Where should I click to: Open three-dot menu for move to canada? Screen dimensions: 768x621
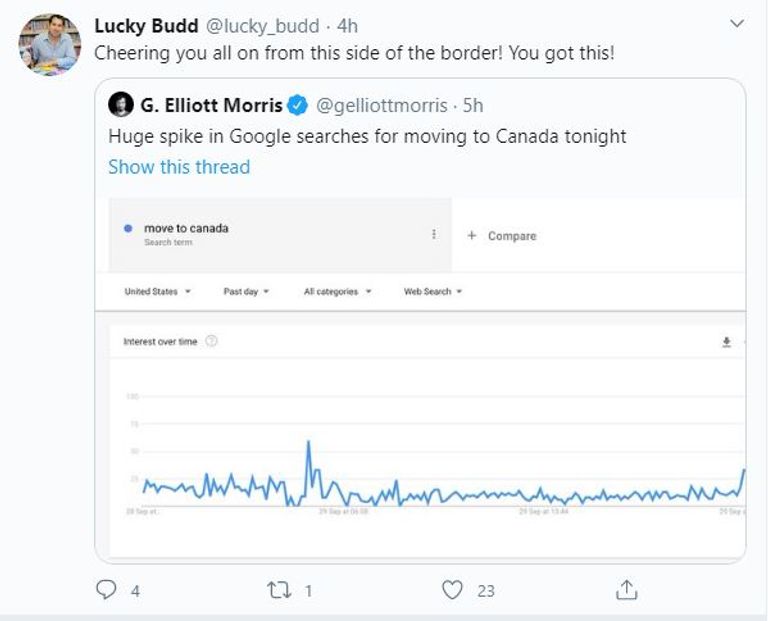[x=434, y=234]
